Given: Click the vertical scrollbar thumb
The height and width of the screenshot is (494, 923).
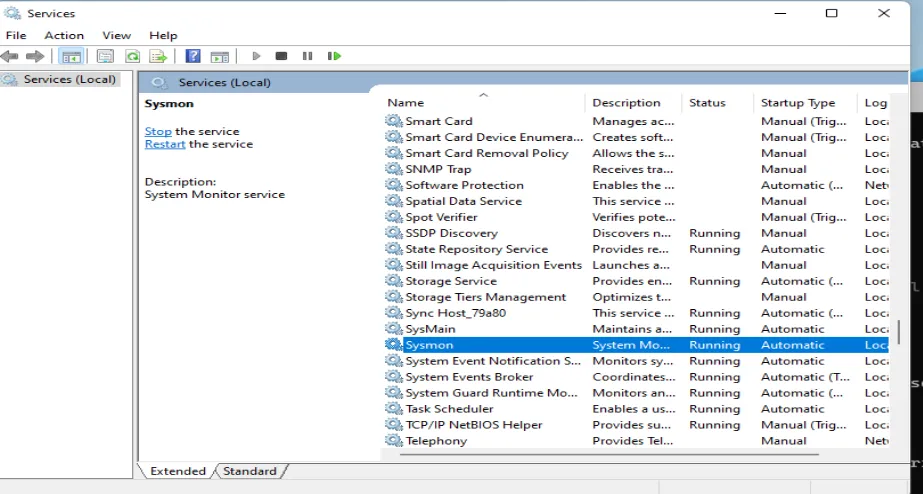Looking at the screenshot, I should [x=898, y=331].
